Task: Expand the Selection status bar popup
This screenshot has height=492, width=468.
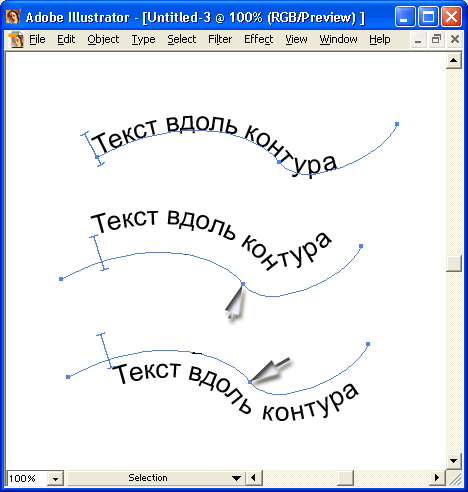Action: pyautogui.click(x=236, y=478)
